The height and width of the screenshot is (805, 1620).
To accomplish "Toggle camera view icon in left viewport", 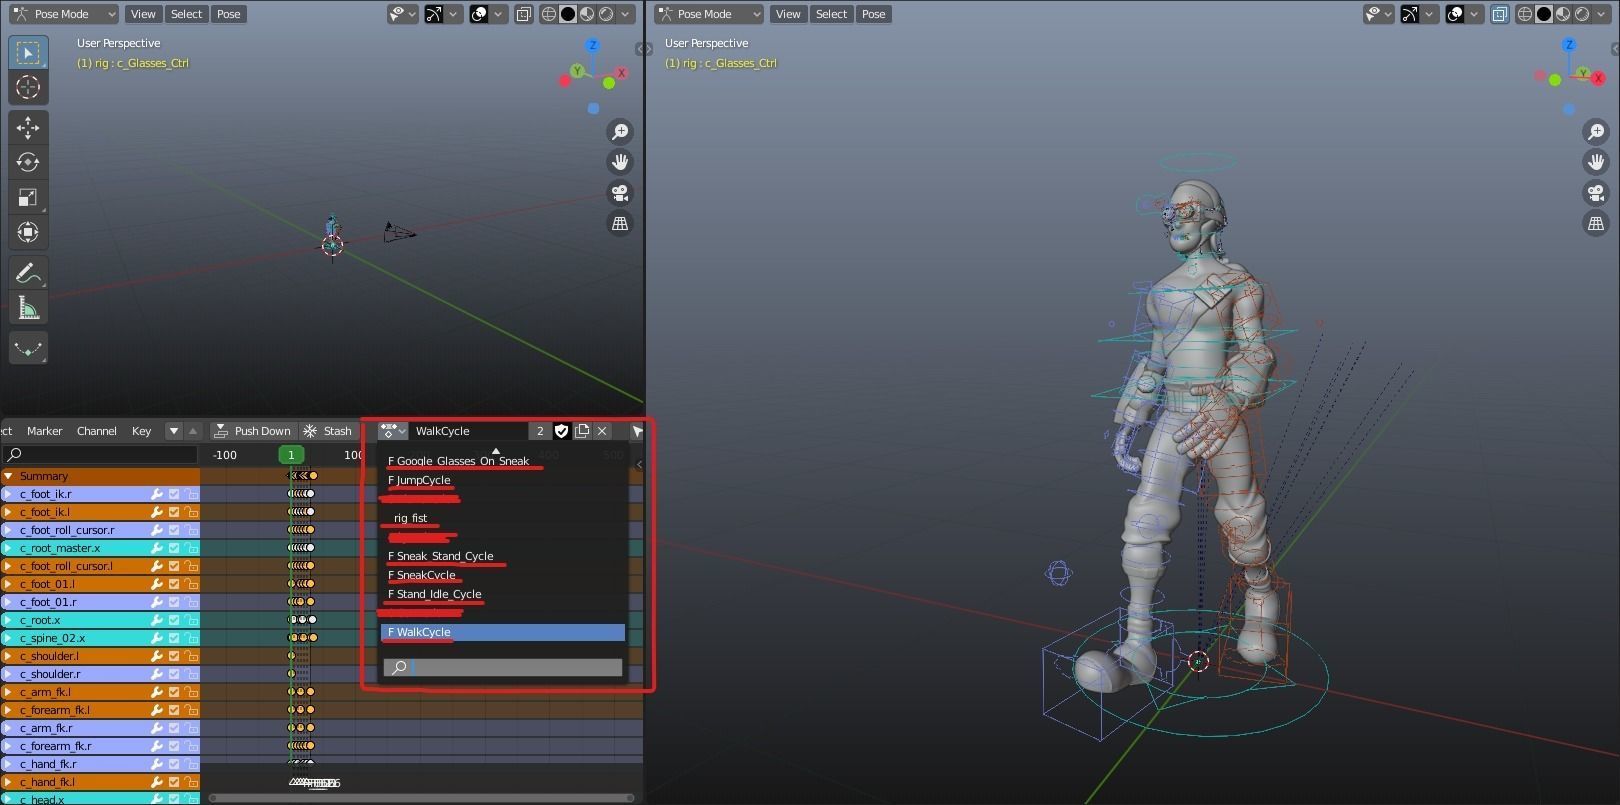I will pos(620,193).
